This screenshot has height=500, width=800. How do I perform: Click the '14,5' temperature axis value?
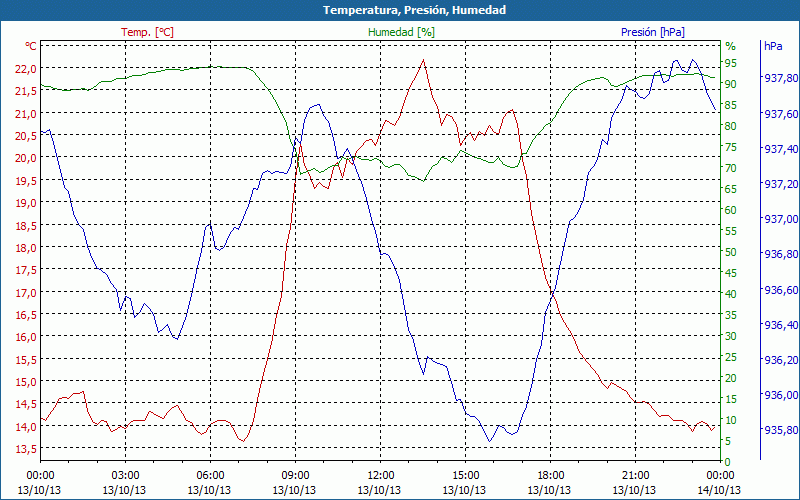[26, 404]
